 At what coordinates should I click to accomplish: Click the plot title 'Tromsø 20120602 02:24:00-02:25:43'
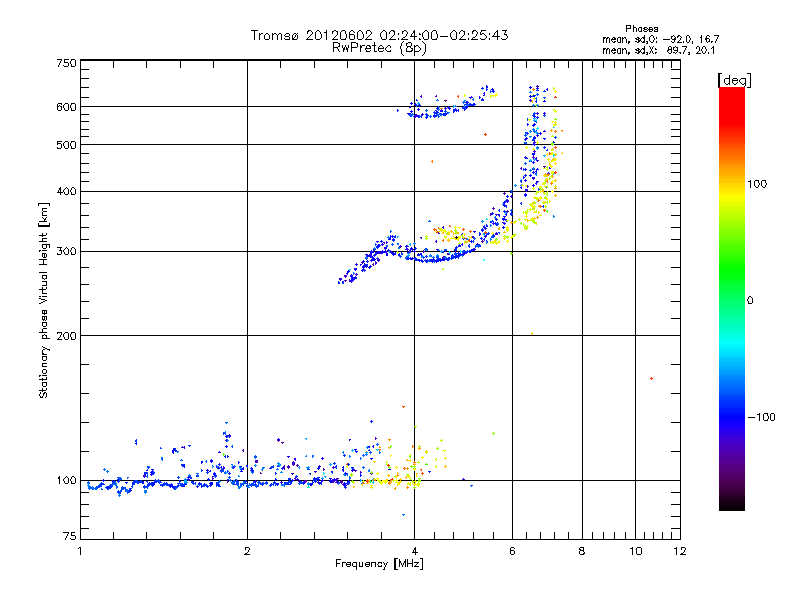pyautogui.click(x=379, y=35)
